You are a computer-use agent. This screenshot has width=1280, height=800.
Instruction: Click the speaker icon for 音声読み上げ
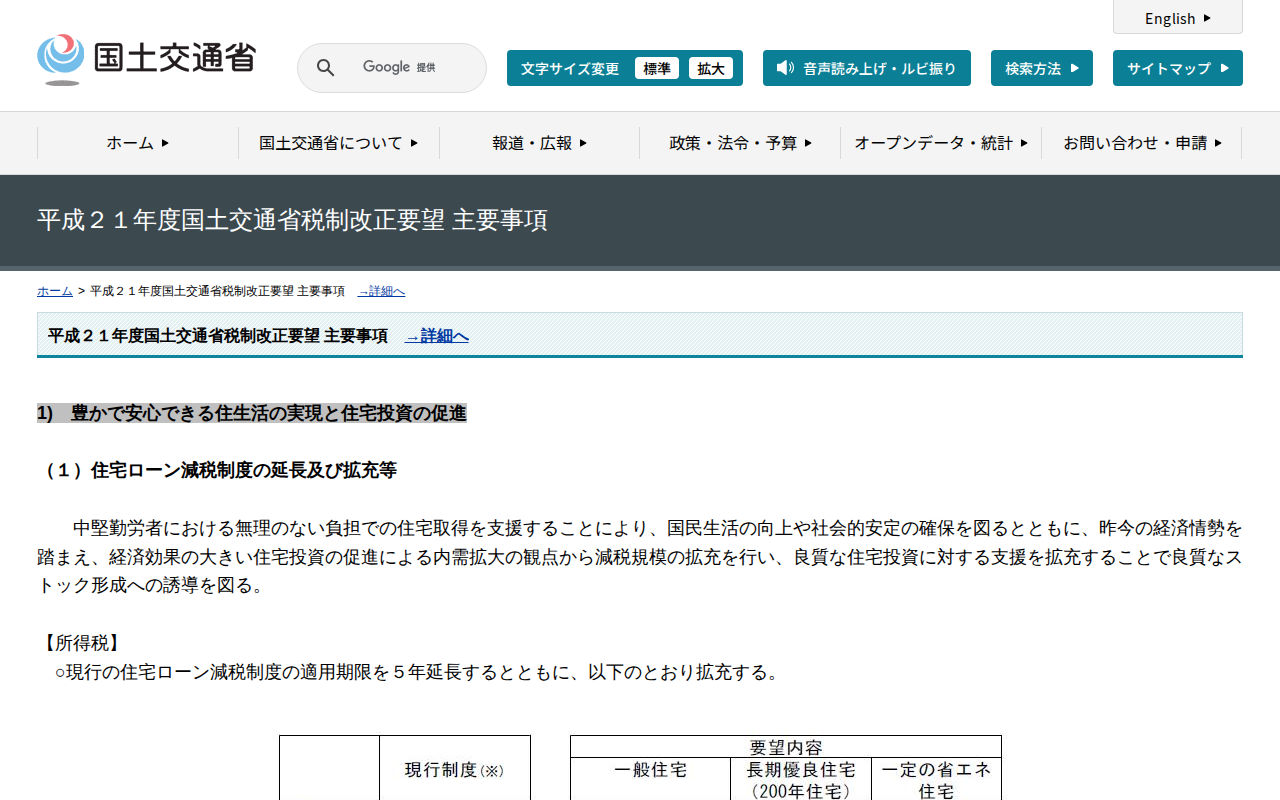pyautogui.click(x=785, y=68)
